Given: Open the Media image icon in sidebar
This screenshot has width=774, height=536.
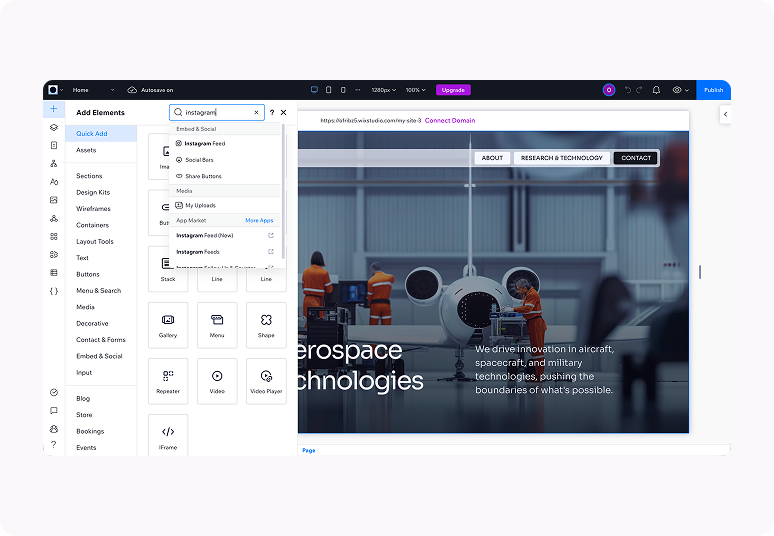Looking at the screenshot, I should pos(54,200).
